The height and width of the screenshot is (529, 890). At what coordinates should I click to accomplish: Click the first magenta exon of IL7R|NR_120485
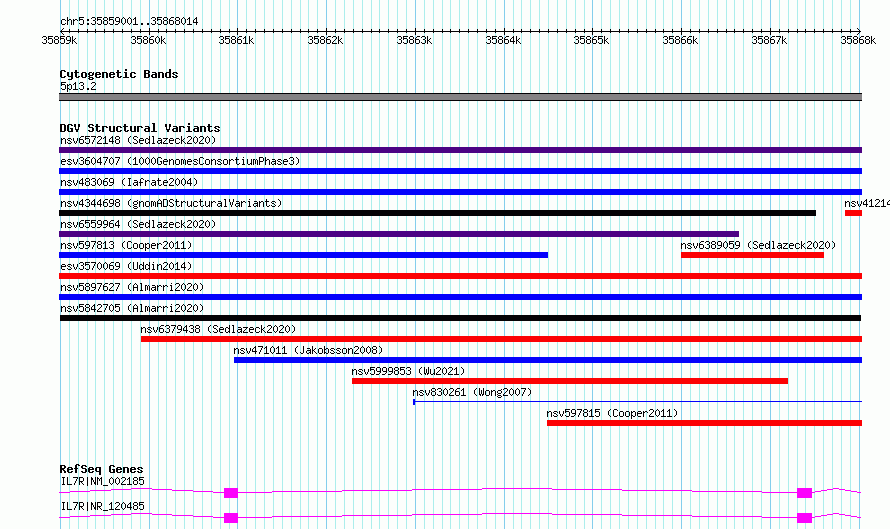[x=230, y=518]
